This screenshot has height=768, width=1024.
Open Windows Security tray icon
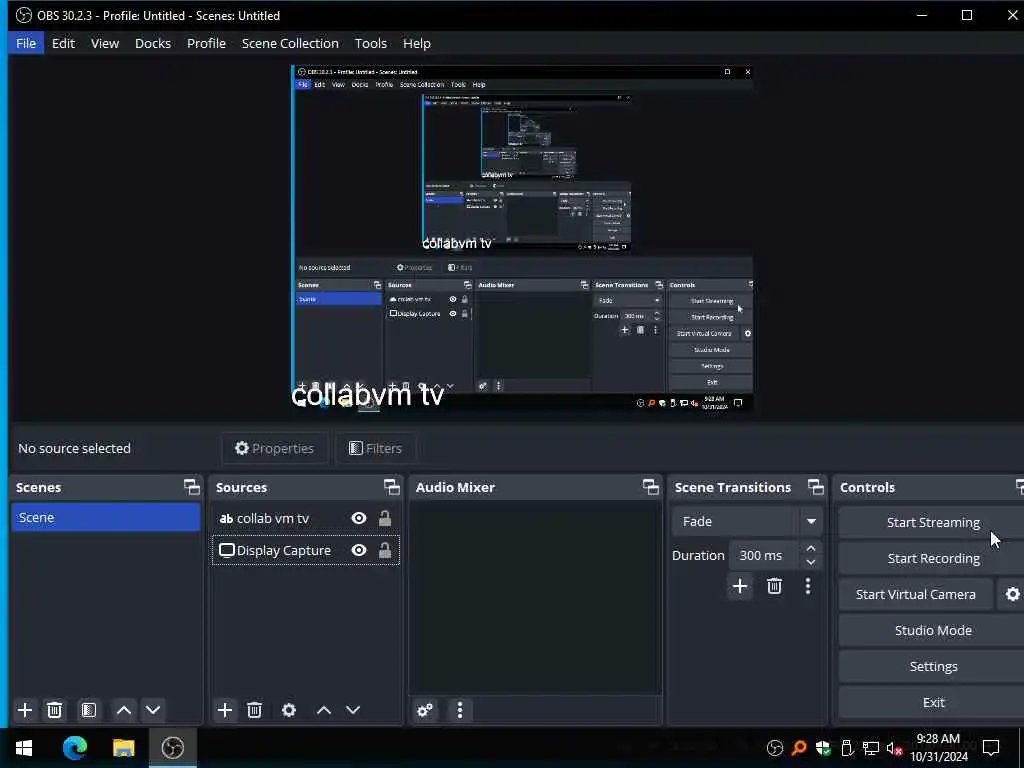823,748
